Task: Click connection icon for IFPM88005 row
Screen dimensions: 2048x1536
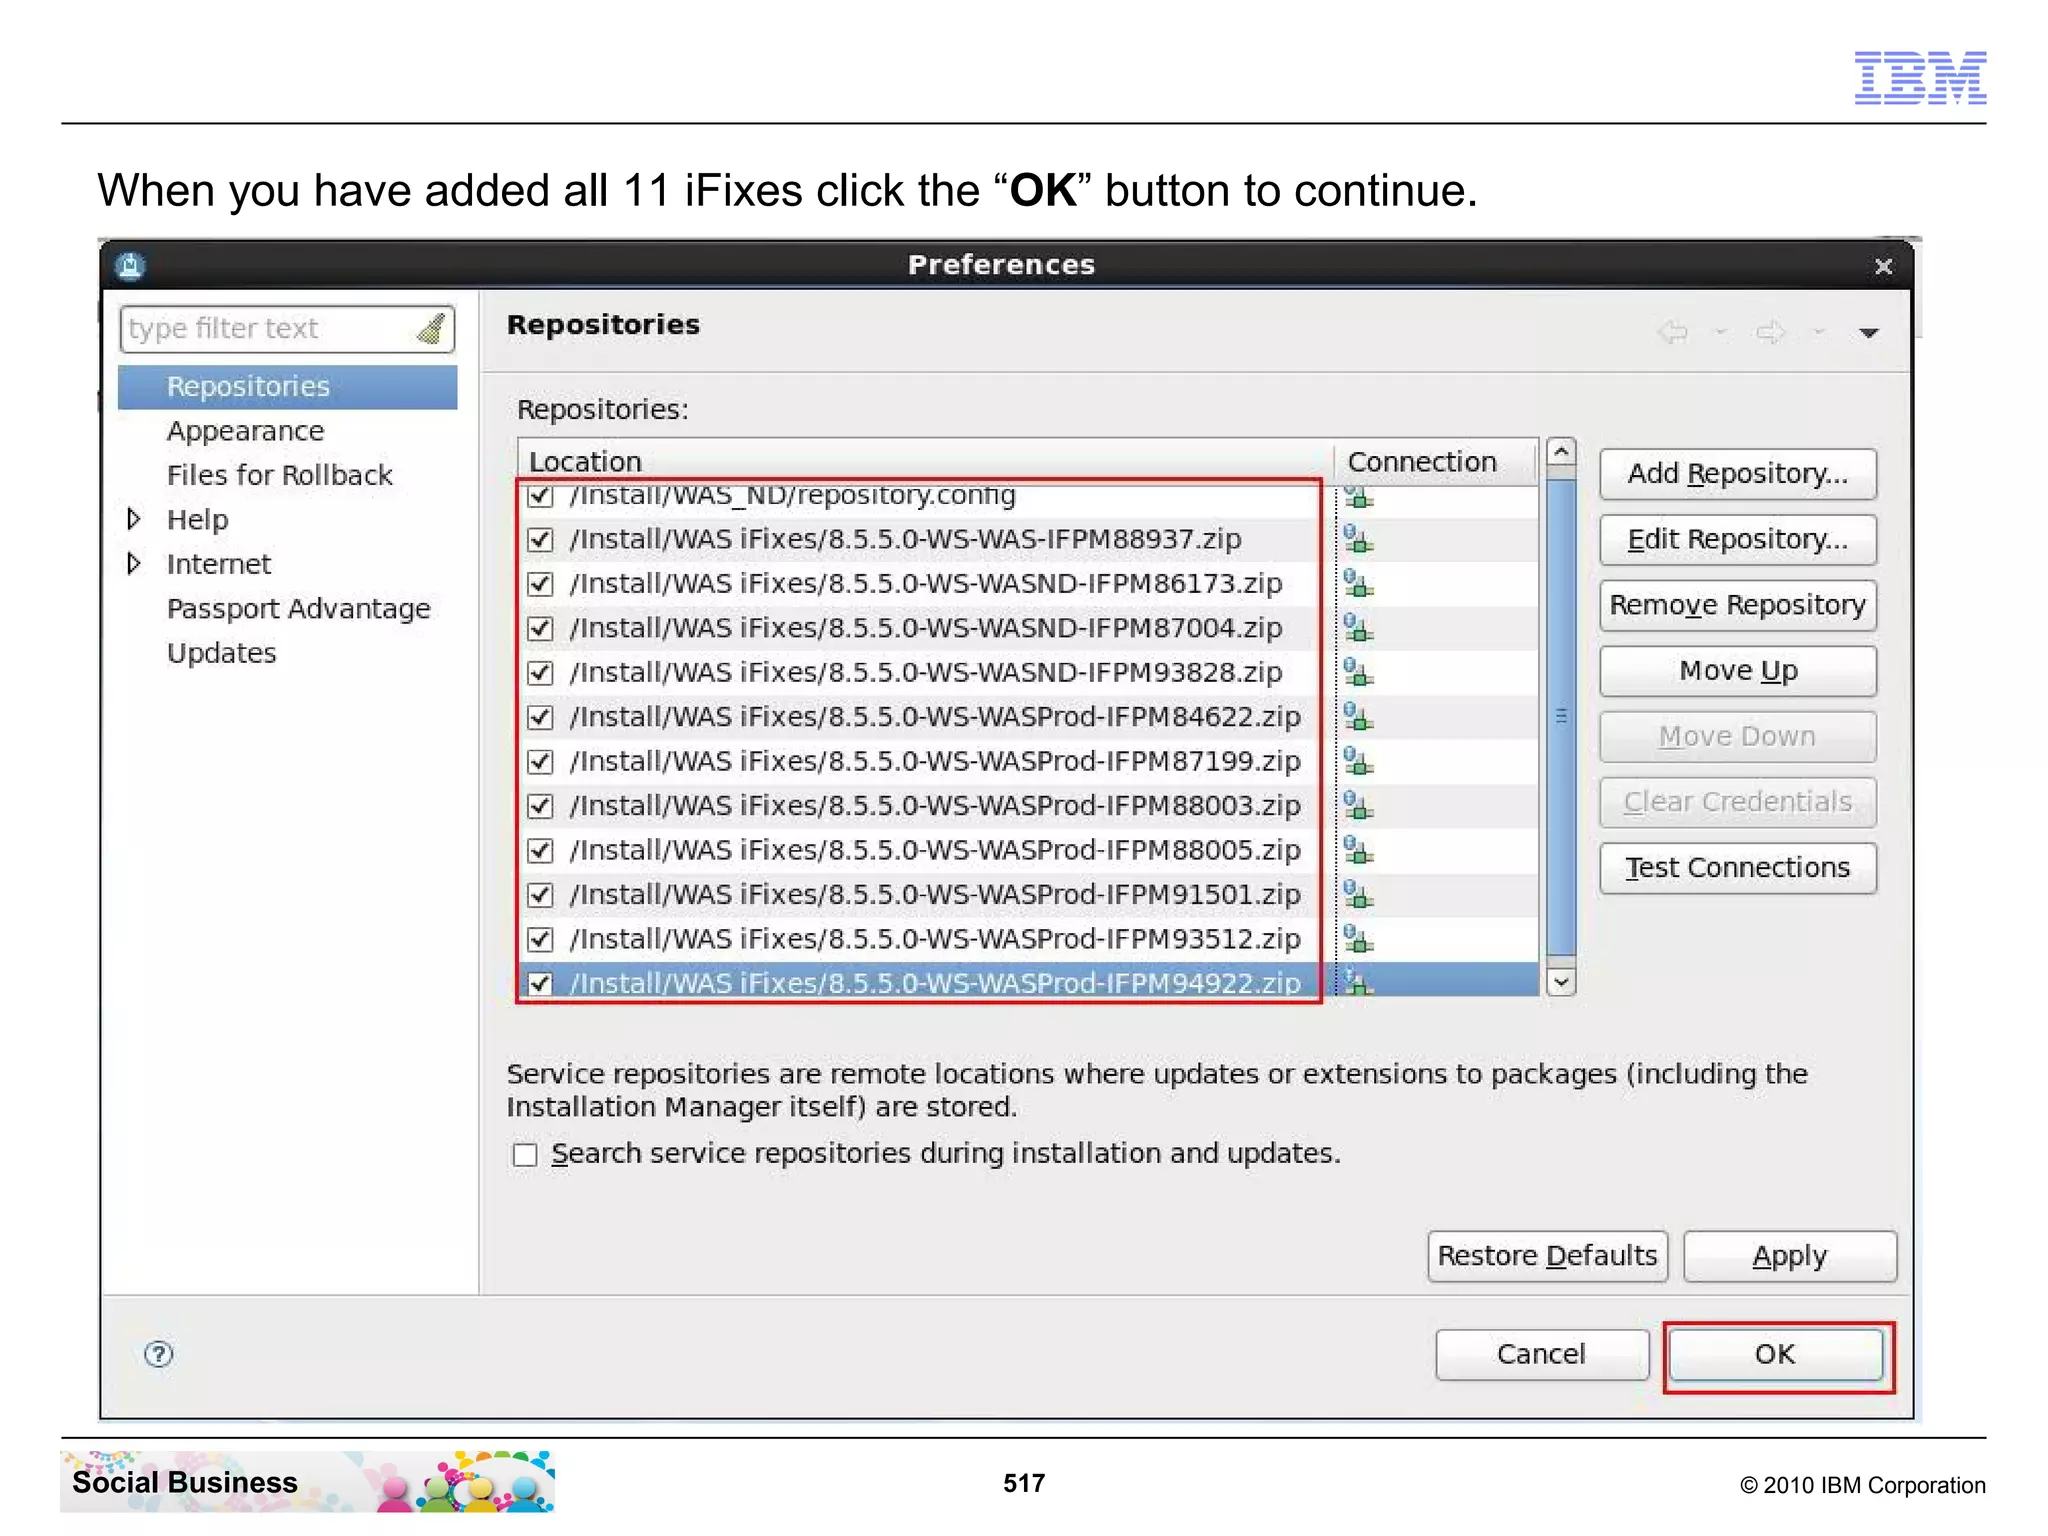Action: [x=1358, y=850]
